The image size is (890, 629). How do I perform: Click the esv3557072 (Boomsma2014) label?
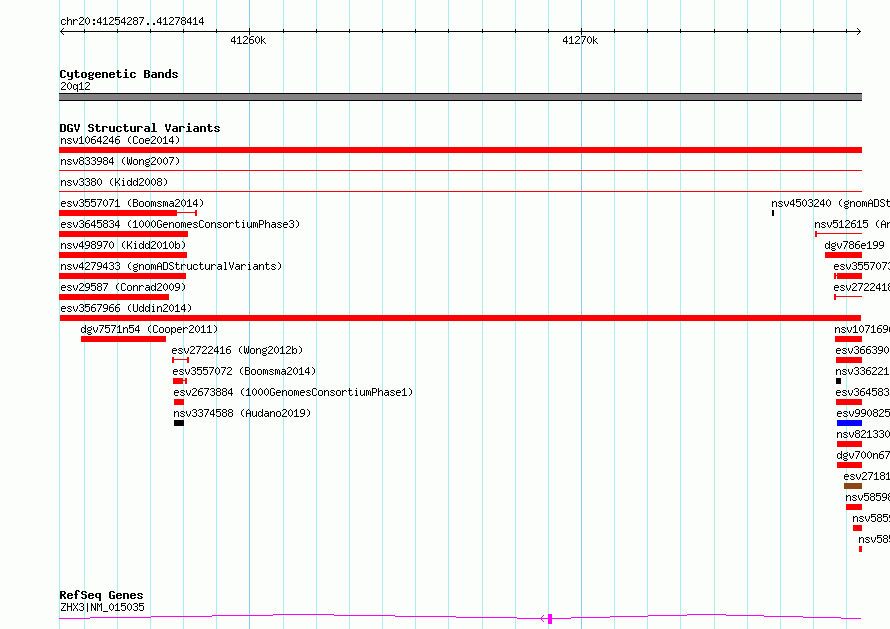click(244, 371)
